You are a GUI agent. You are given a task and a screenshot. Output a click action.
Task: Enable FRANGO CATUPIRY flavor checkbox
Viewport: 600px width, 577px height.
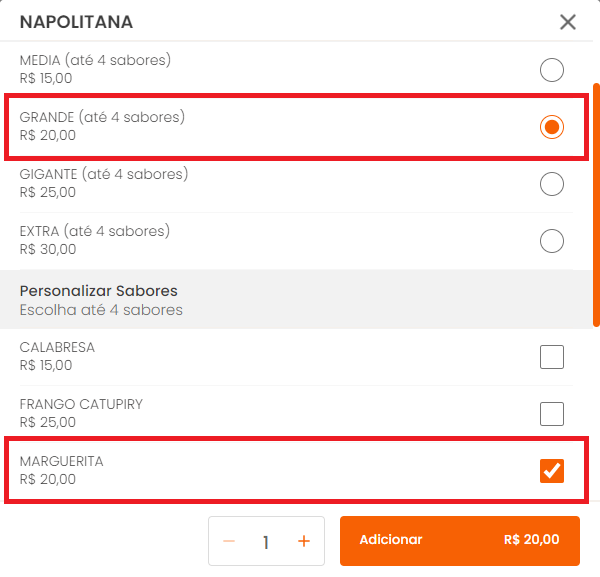(x=551, y=413)
